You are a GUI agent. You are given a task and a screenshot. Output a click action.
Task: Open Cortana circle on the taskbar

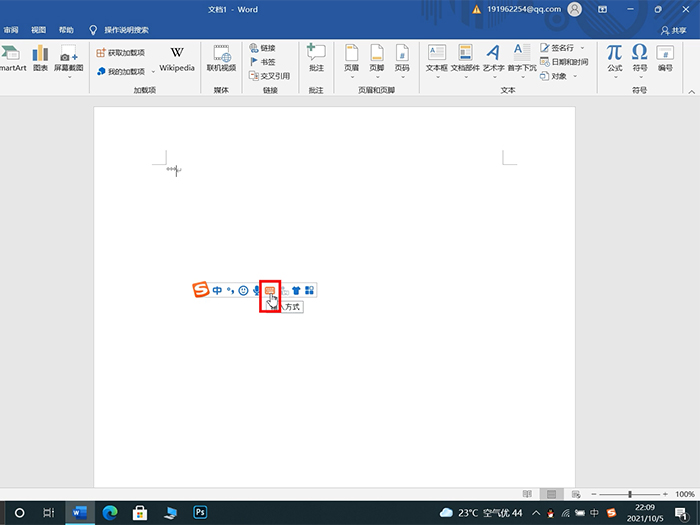(20, 512)
